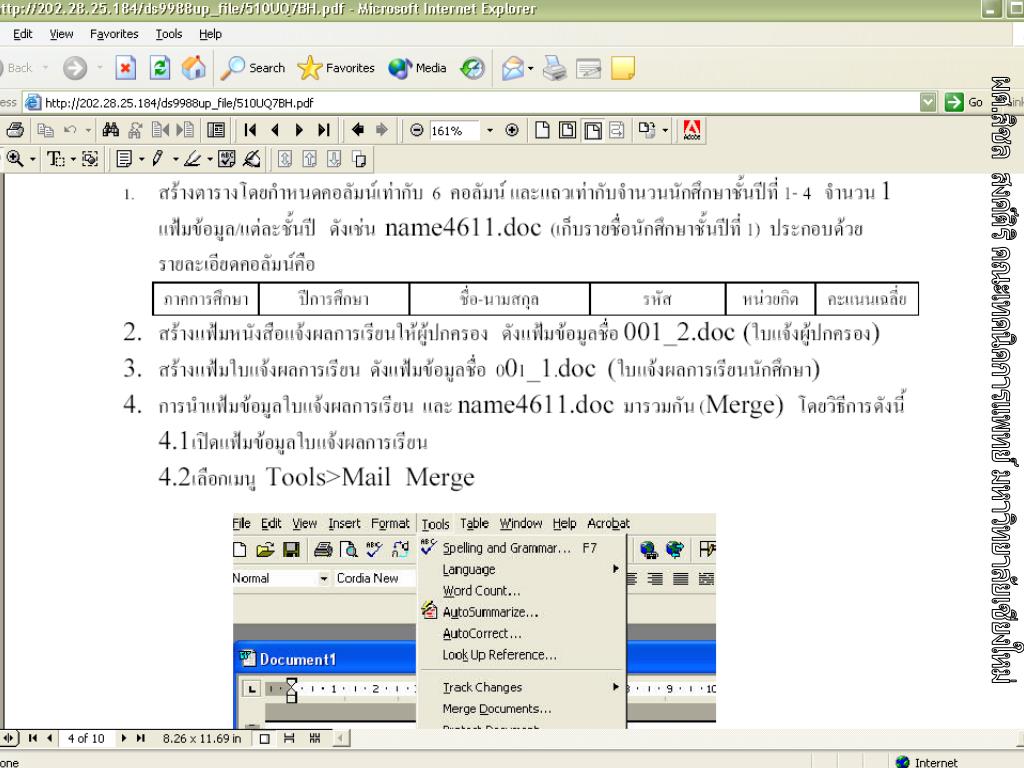Enable Continuous Facing layout in the status bar
The image size is (1024, 768).
[315, 739]
